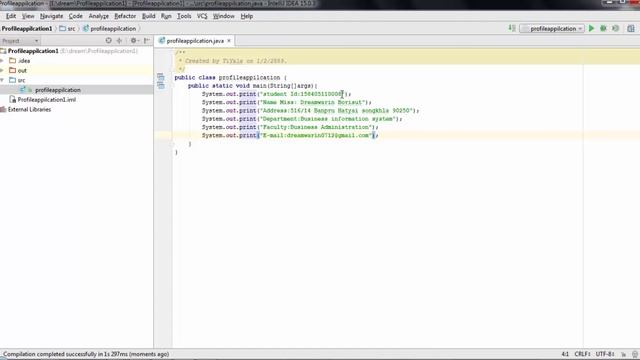This screenshot has width=640, height=360.
Task: Click the student Id print statement line
Action: (x=276, y=94)
